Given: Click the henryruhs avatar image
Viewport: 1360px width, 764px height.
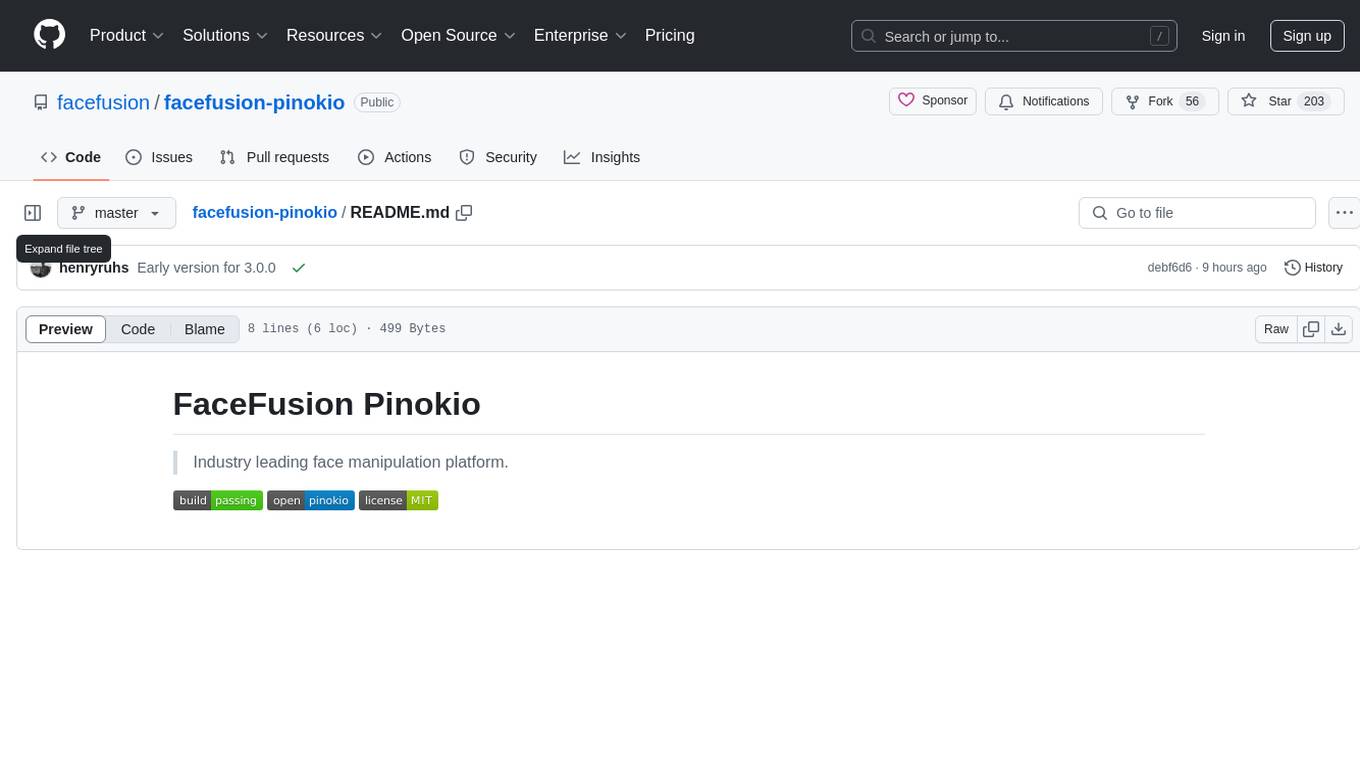Looking at the screenshot, I should coord(41,268).
